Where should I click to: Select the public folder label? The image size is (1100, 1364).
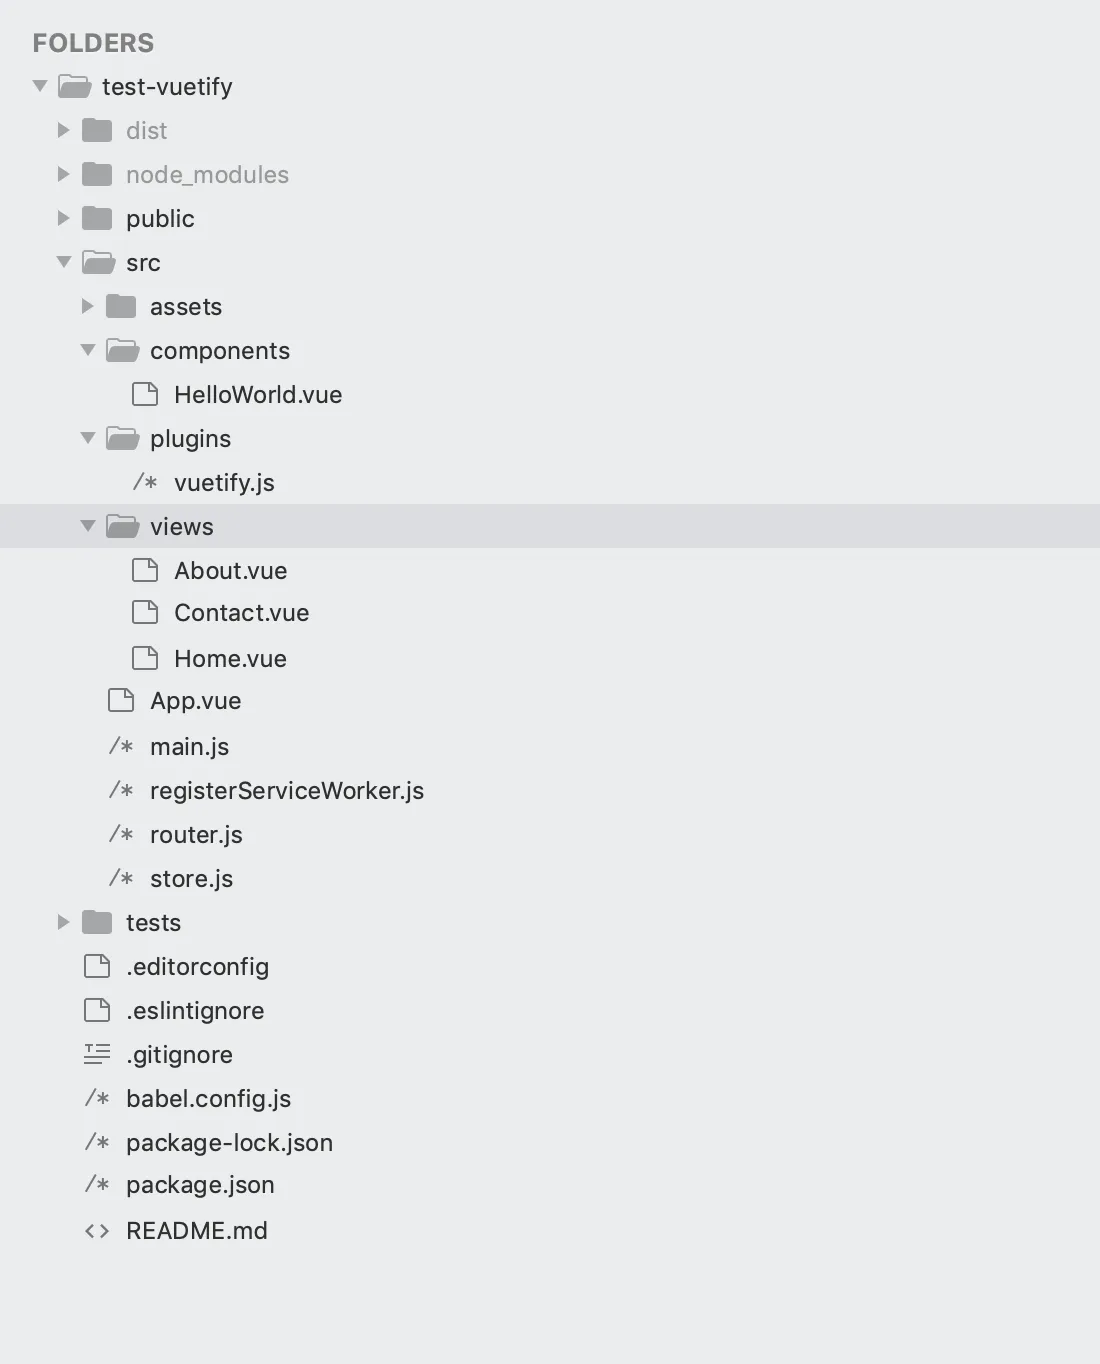160,219
